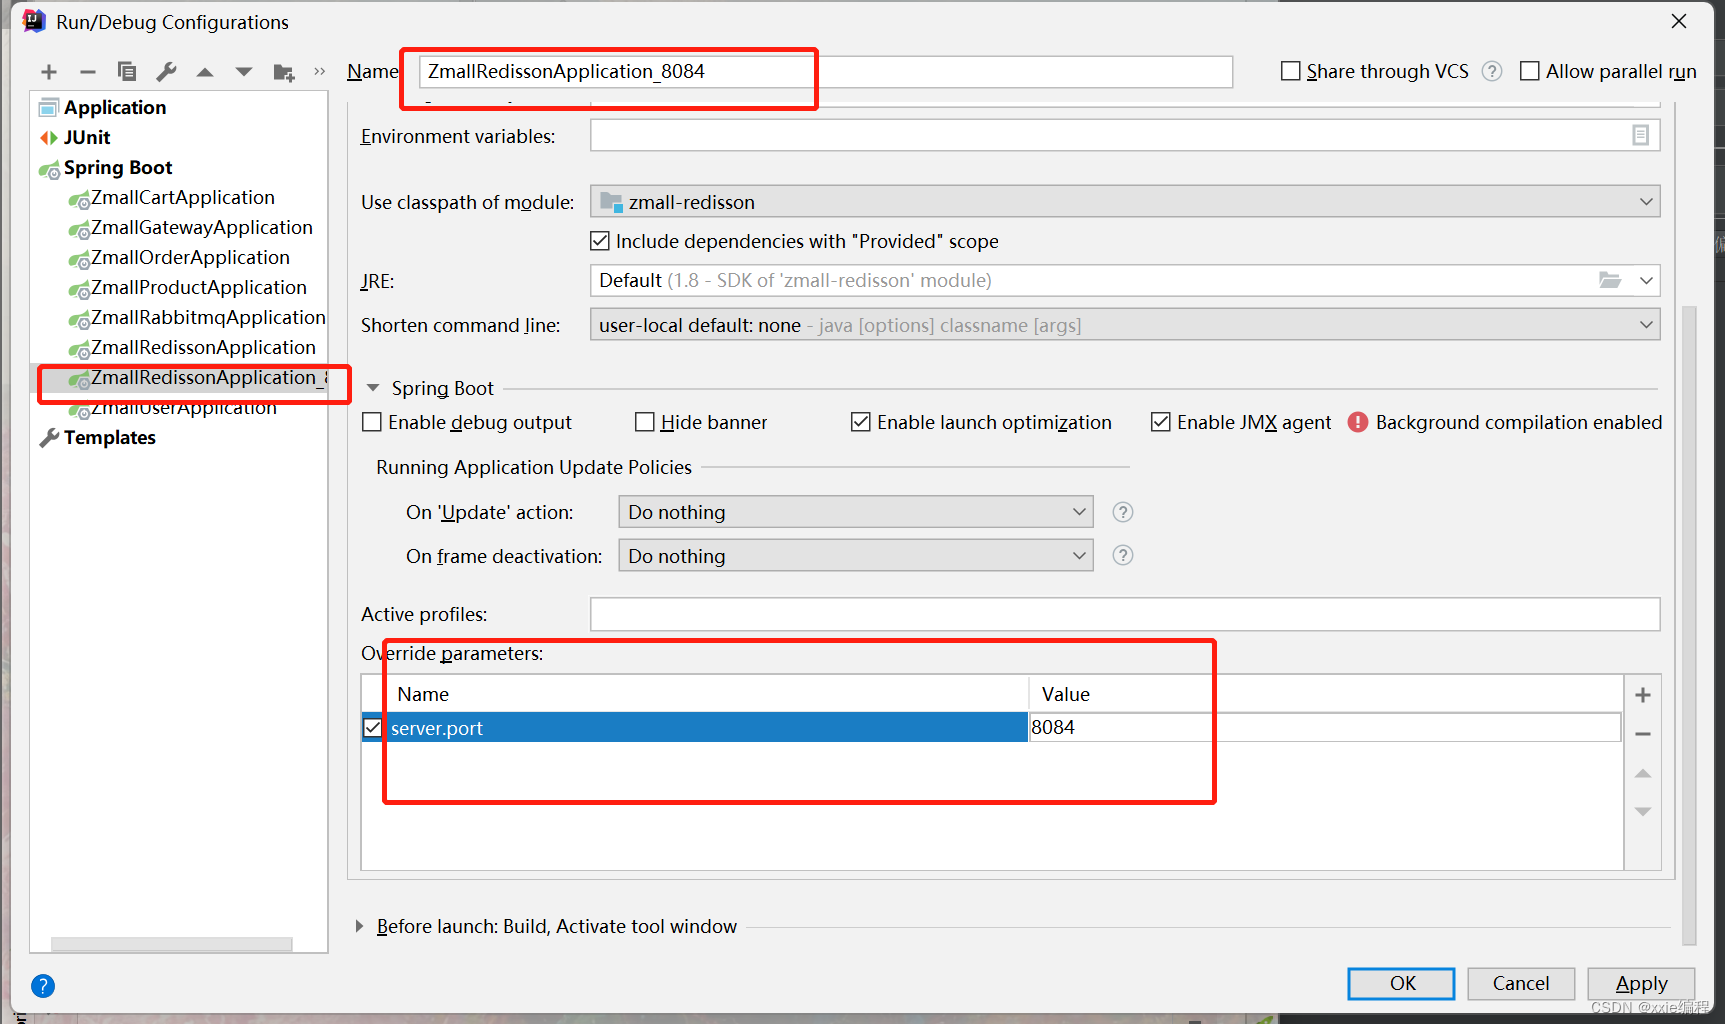Open the On frame deactivation dropdown
The height and width of the screenshot is (1024, 1725).
[x=856, y=555]
